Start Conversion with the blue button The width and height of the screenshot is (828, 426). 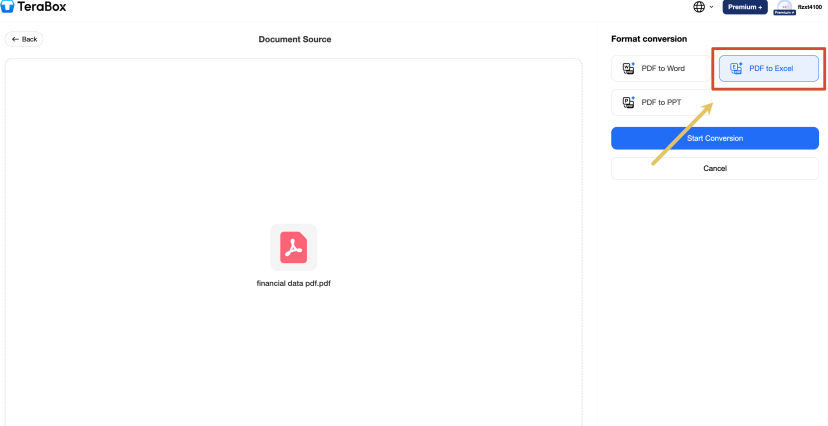715,138
